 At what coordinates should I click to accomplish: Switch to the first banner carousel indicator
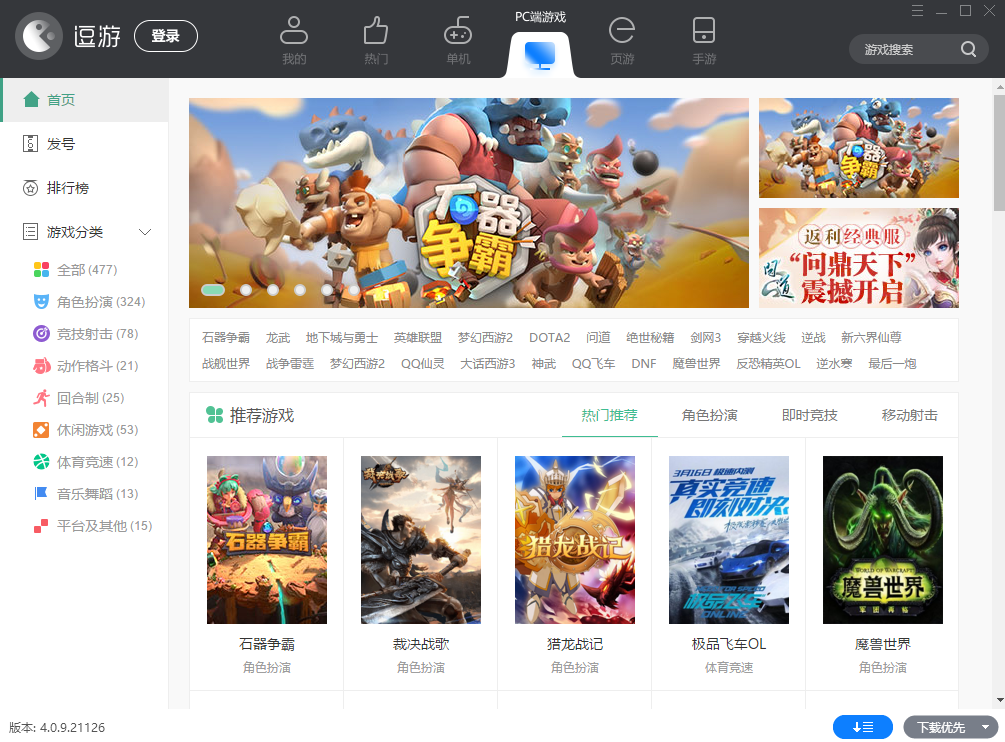click(212, 290)
